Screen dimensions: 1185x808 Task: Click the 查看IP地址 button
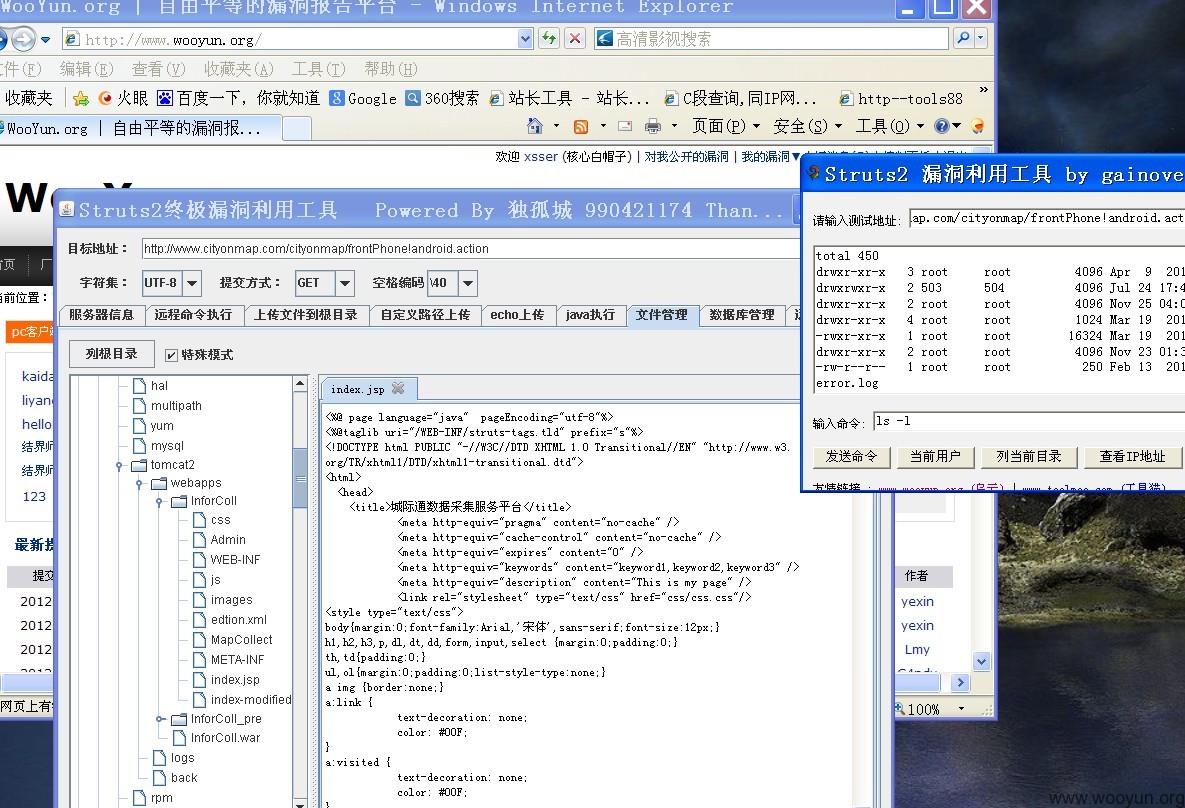pos(1132,457)
